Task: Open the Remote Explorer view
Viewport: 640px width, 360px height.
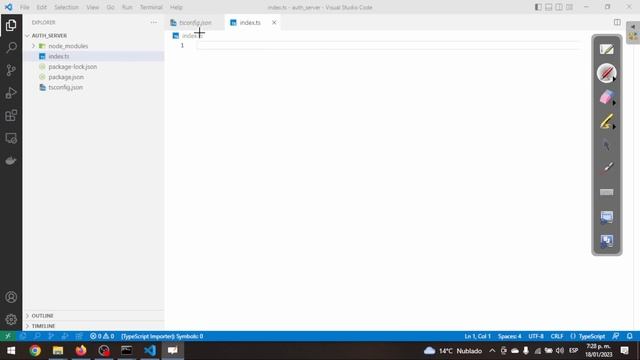Action: [11, 138]
